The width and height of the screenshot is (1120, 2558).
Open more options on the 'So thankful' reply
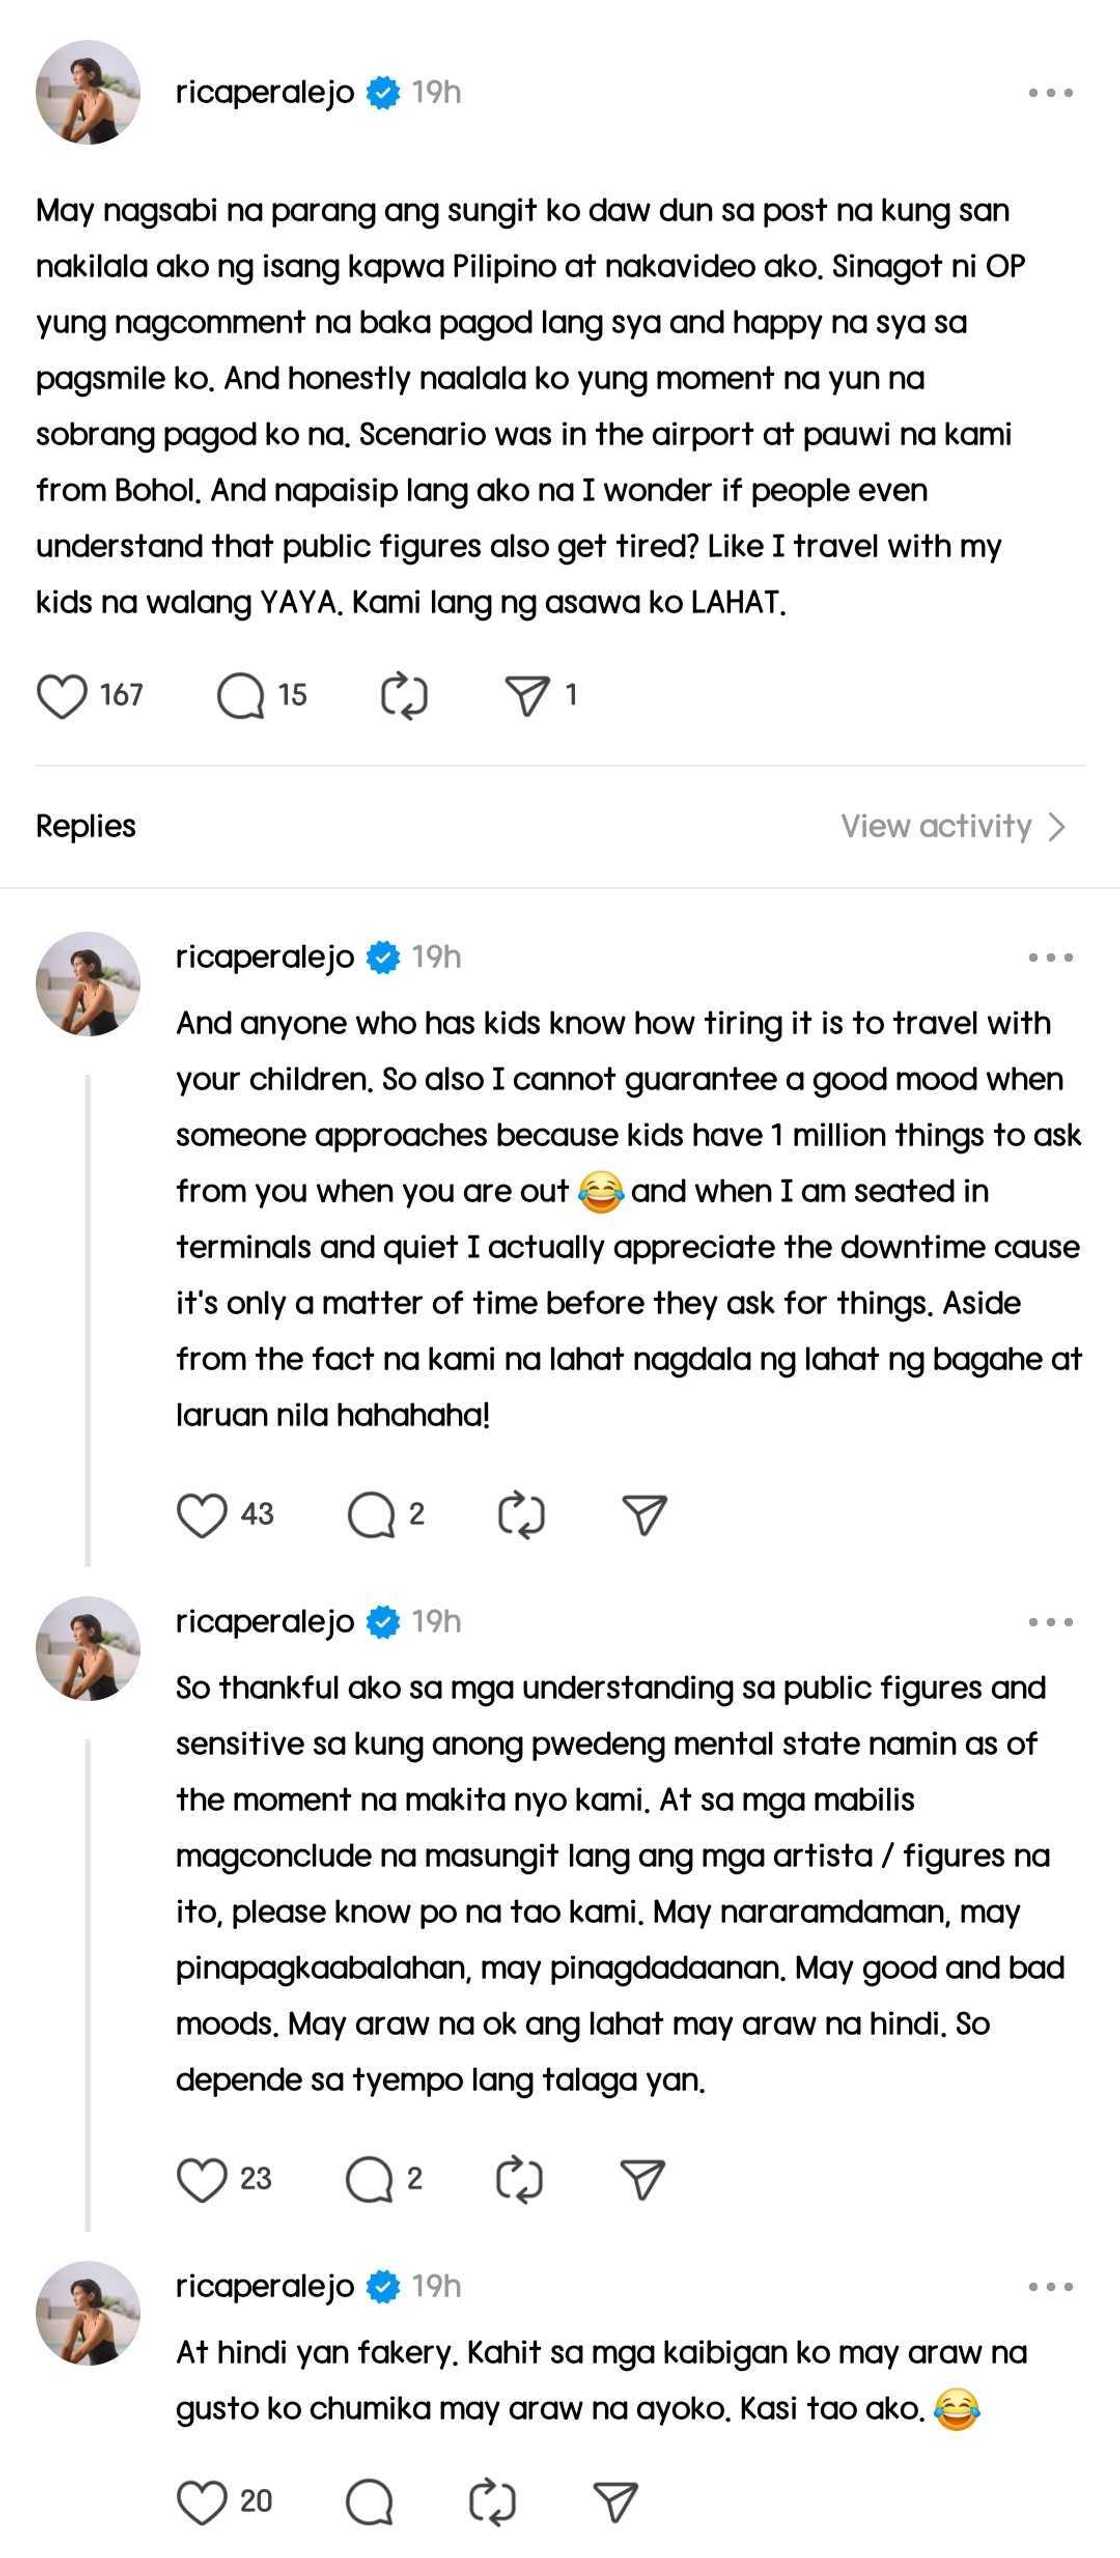point(1050,1622)
